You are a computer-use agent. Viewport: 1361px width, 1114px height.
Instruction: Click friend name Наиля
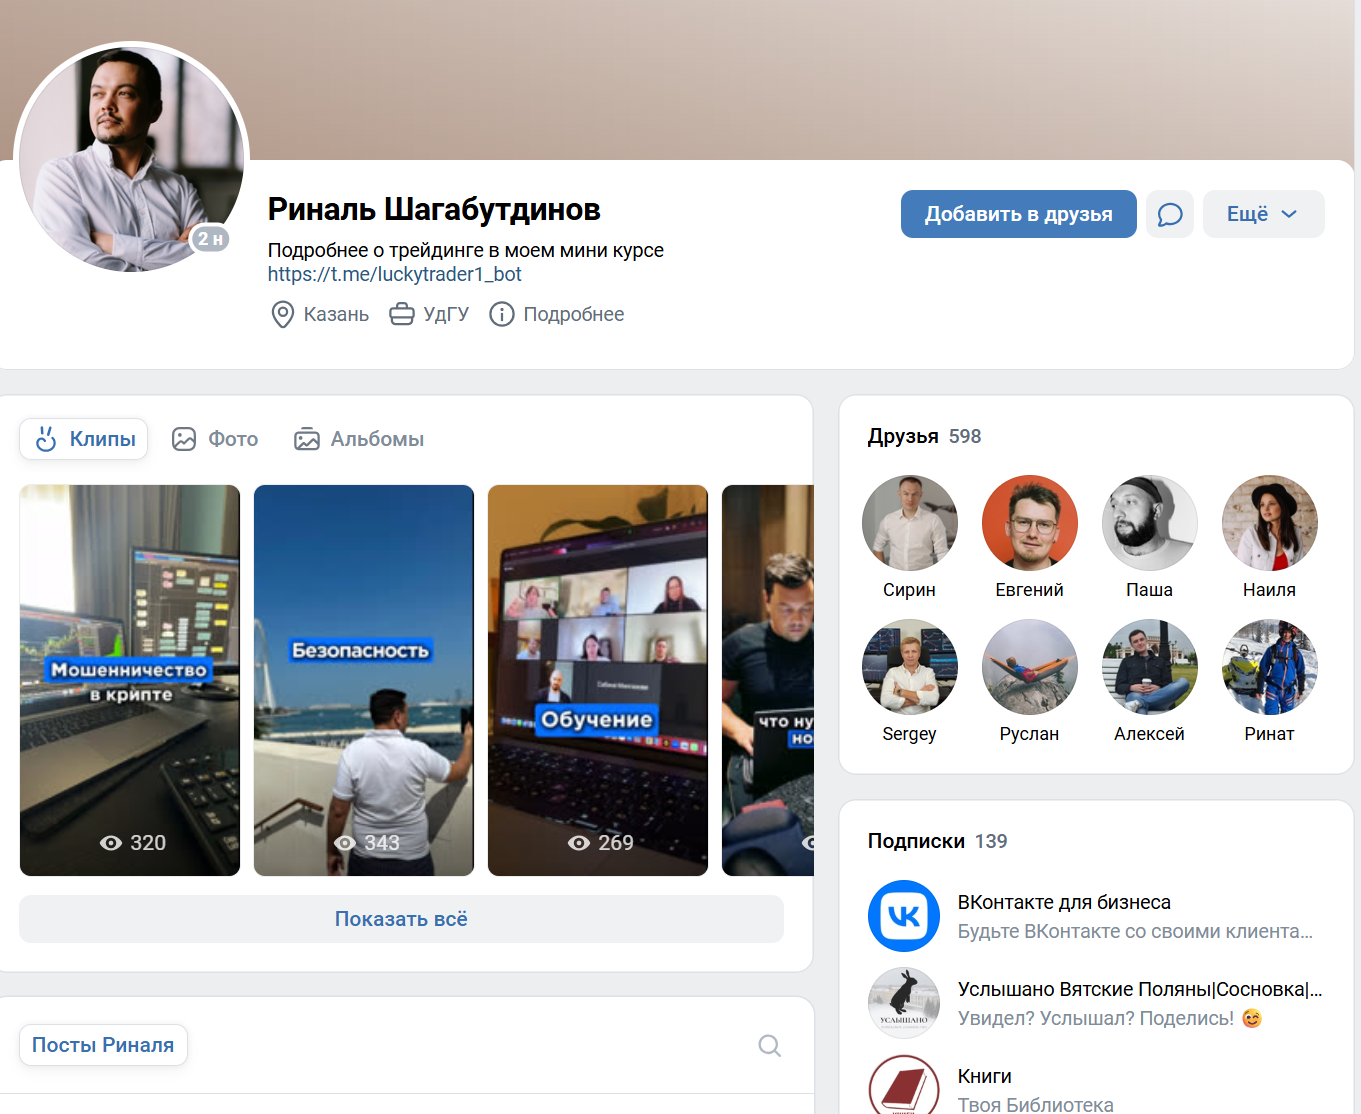tap(1270, 590)
